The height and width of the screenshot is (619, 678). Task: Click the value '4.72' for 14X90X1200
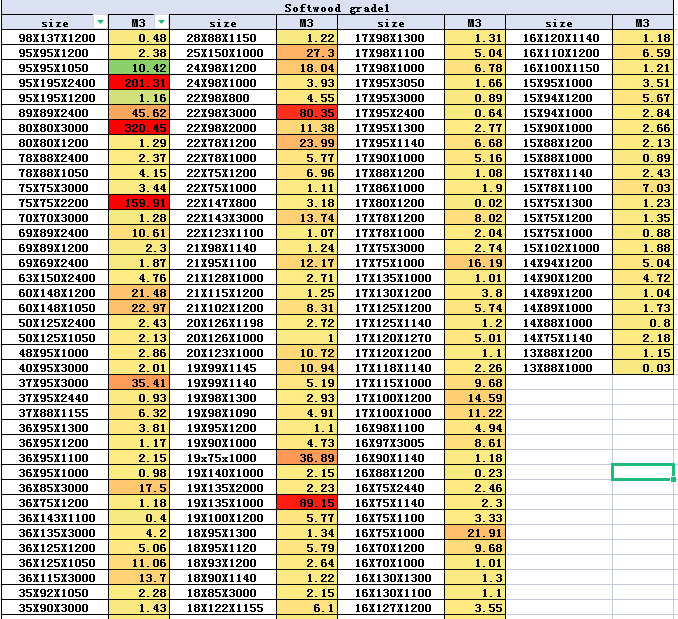point(643,278)
